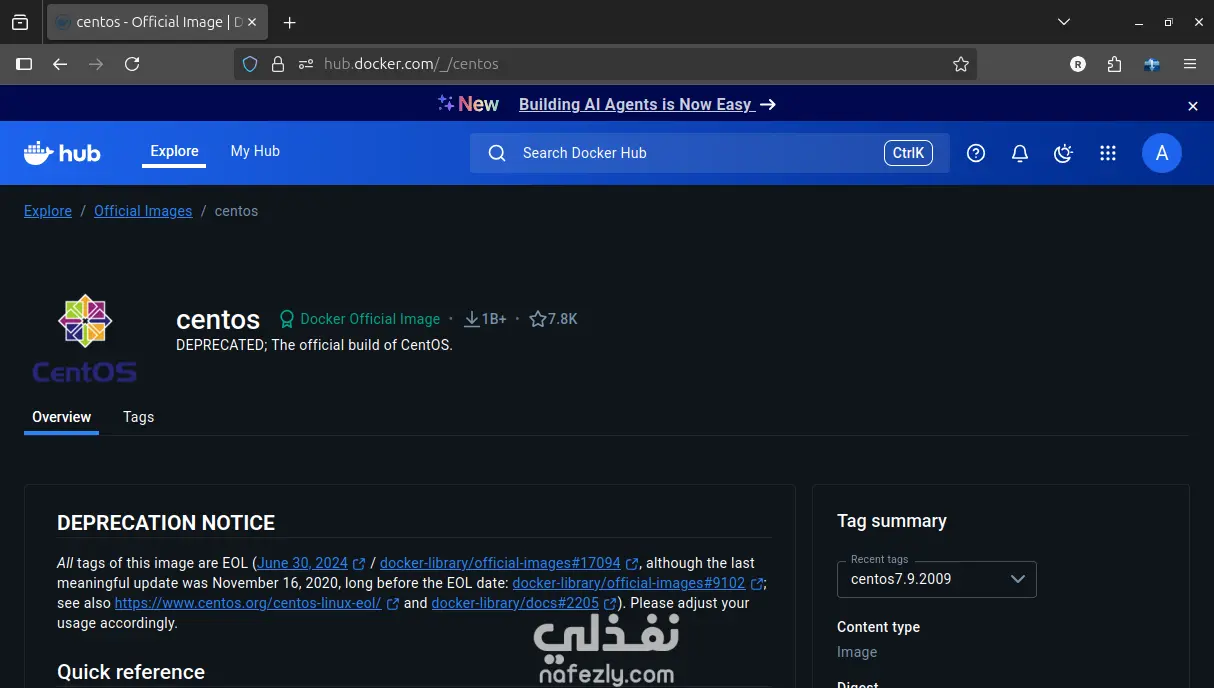Image resolution: width=1214 pixels, height=688 pixels.
Task: Go to the My Hub menu item
Action: 255,151
